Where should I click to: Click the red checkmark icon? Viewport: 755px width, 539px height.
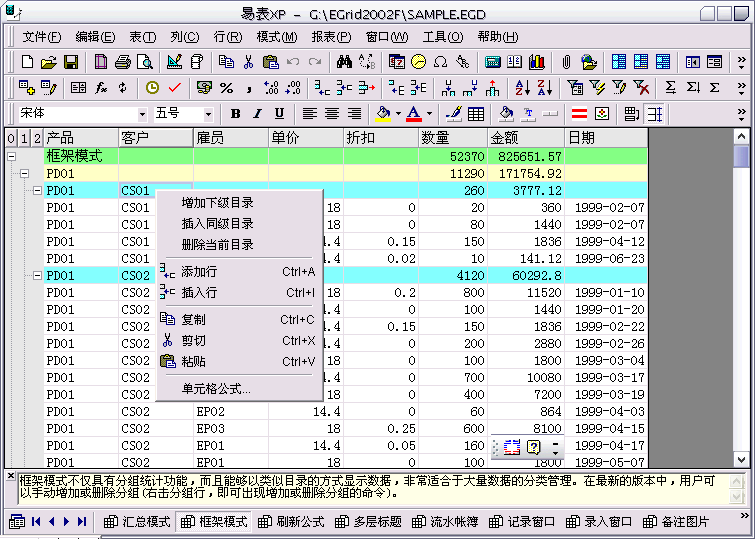(174, 88)
